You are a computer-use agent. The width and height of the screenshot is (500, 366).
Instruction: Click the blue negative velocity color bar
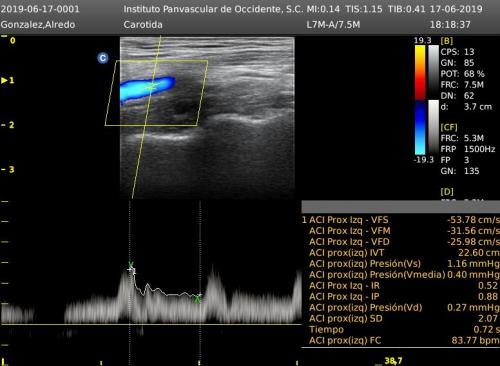(x=420, y=128)
